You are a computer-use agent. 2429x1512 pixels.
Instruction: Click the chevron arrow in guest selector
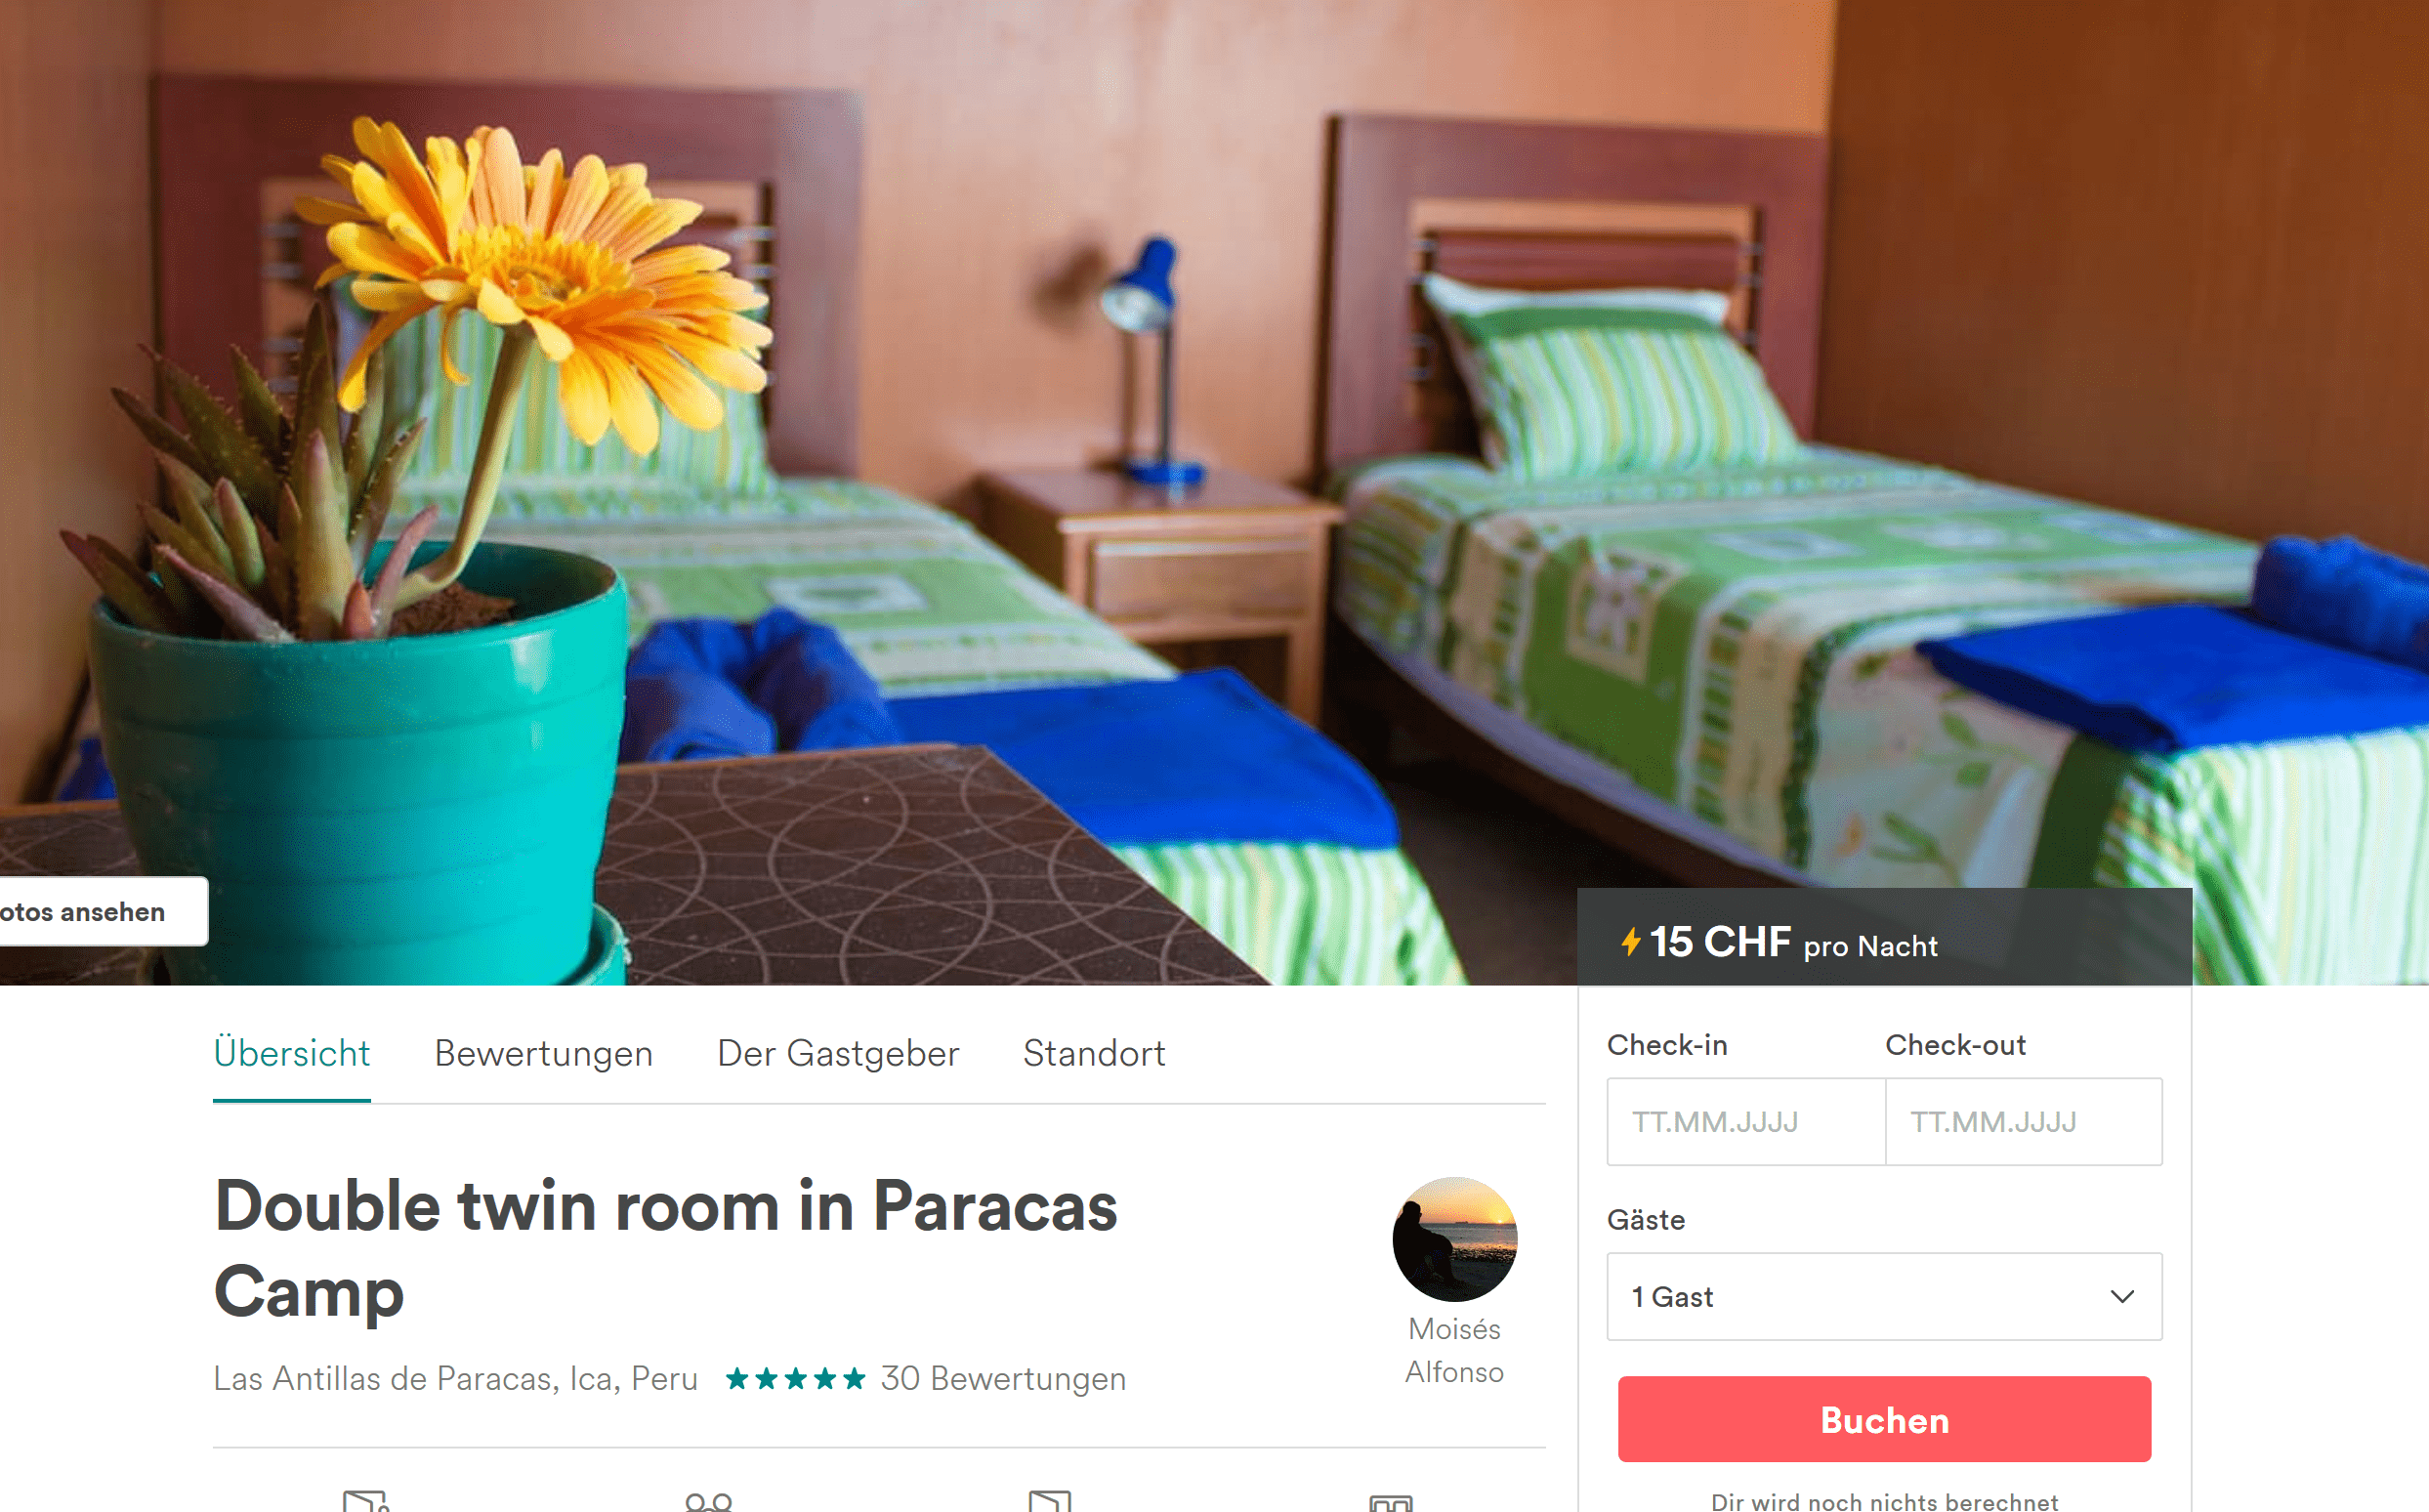coord(2122,1297)
